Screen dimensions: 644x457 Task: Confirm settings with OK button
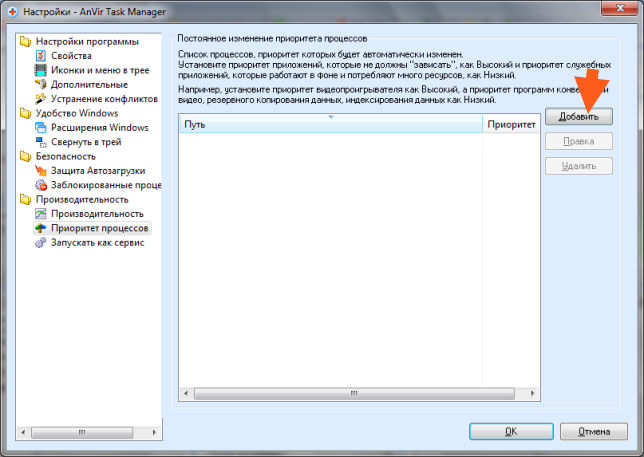511,432
